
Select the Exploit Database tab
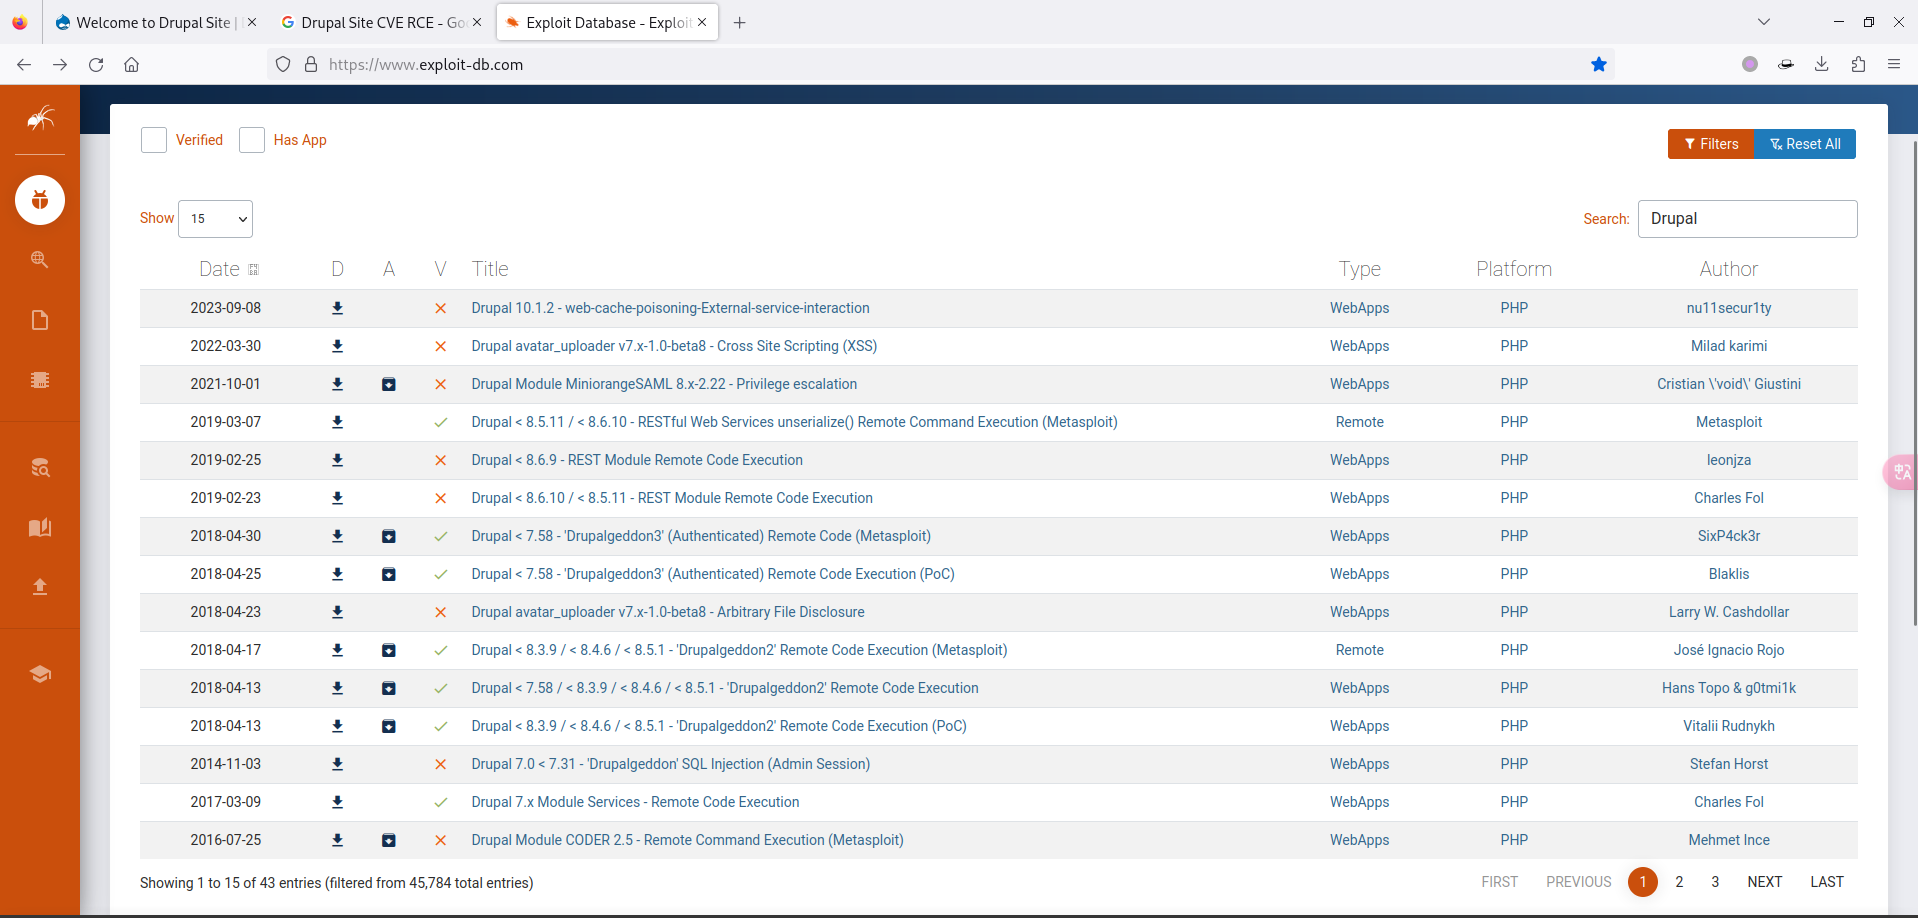pos(608,22)
